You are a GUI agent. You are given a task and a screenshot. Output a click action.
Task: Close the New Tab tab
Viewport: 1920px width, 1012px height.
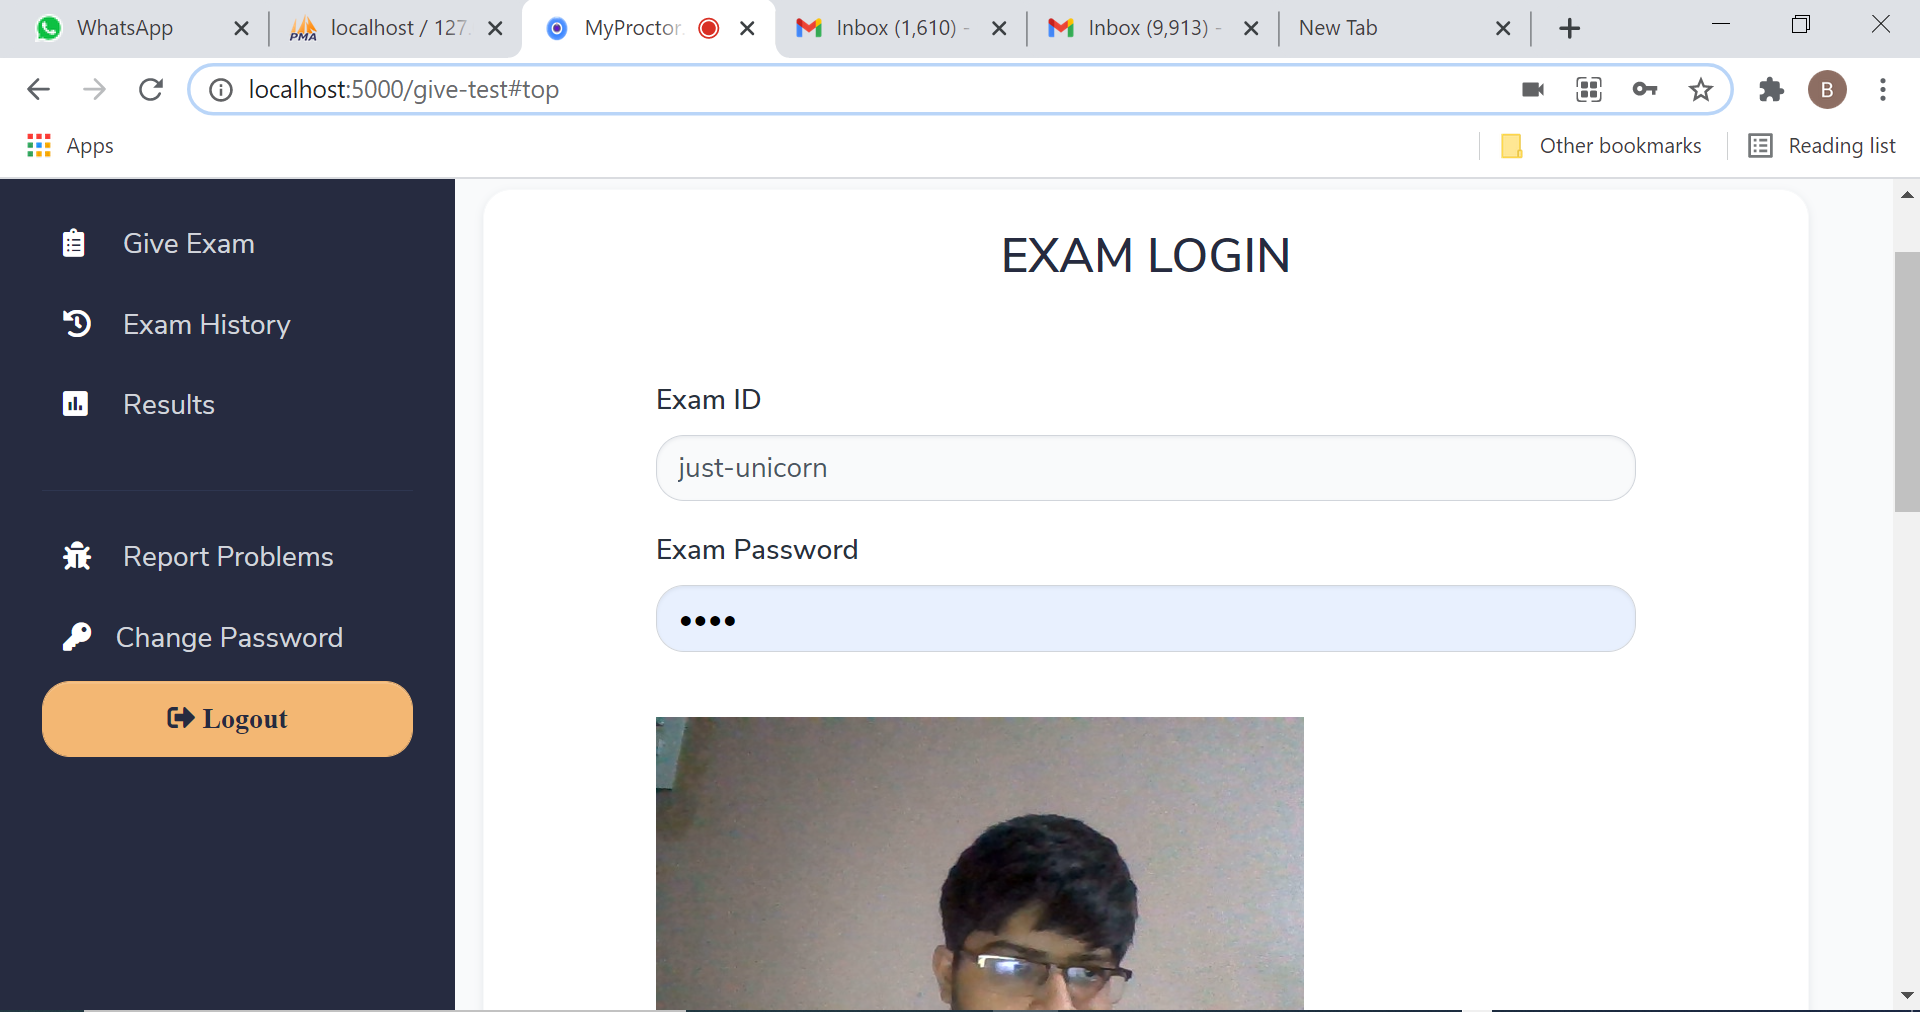pos(1503,28)
